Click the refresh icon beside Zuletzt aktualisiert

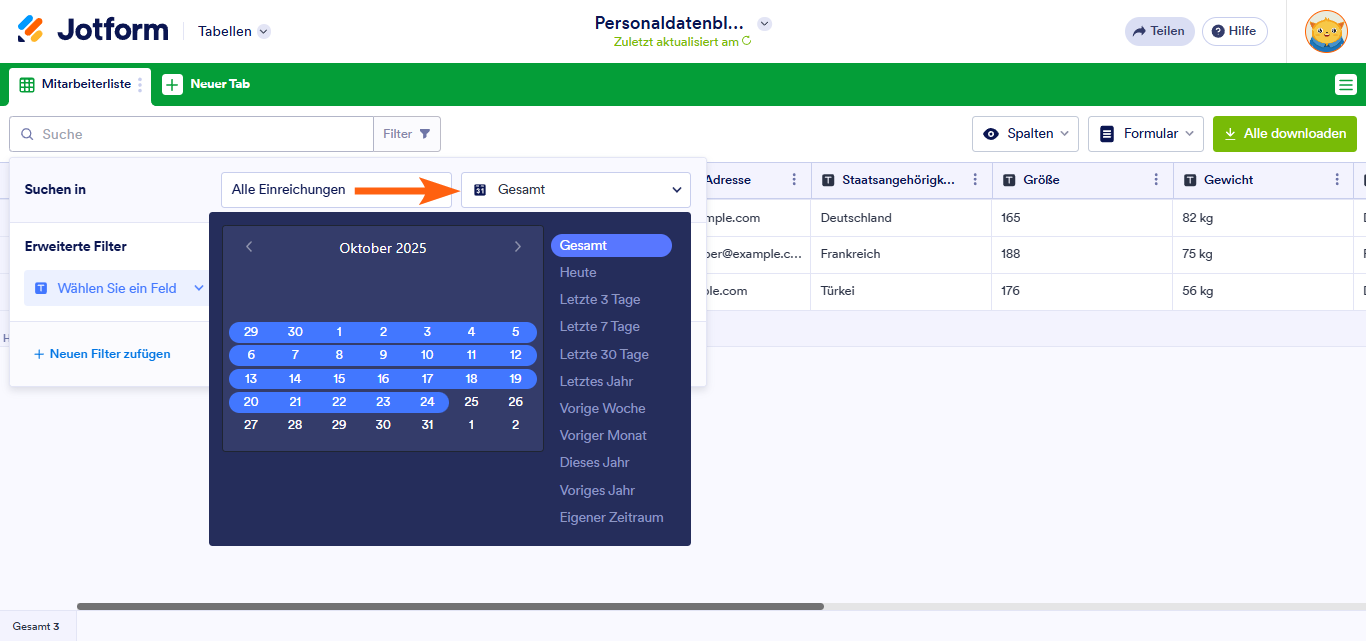tap(746, 42)
